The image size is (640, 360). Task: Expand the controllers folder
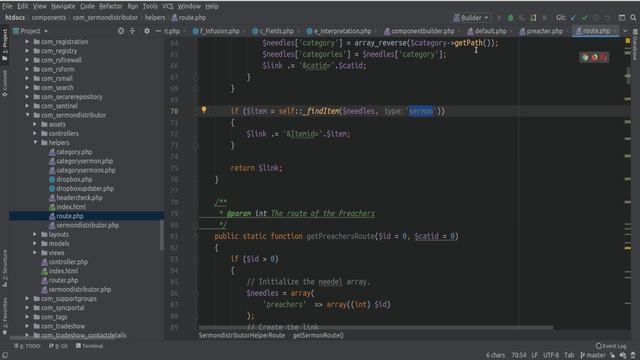(x=36, y=133)
